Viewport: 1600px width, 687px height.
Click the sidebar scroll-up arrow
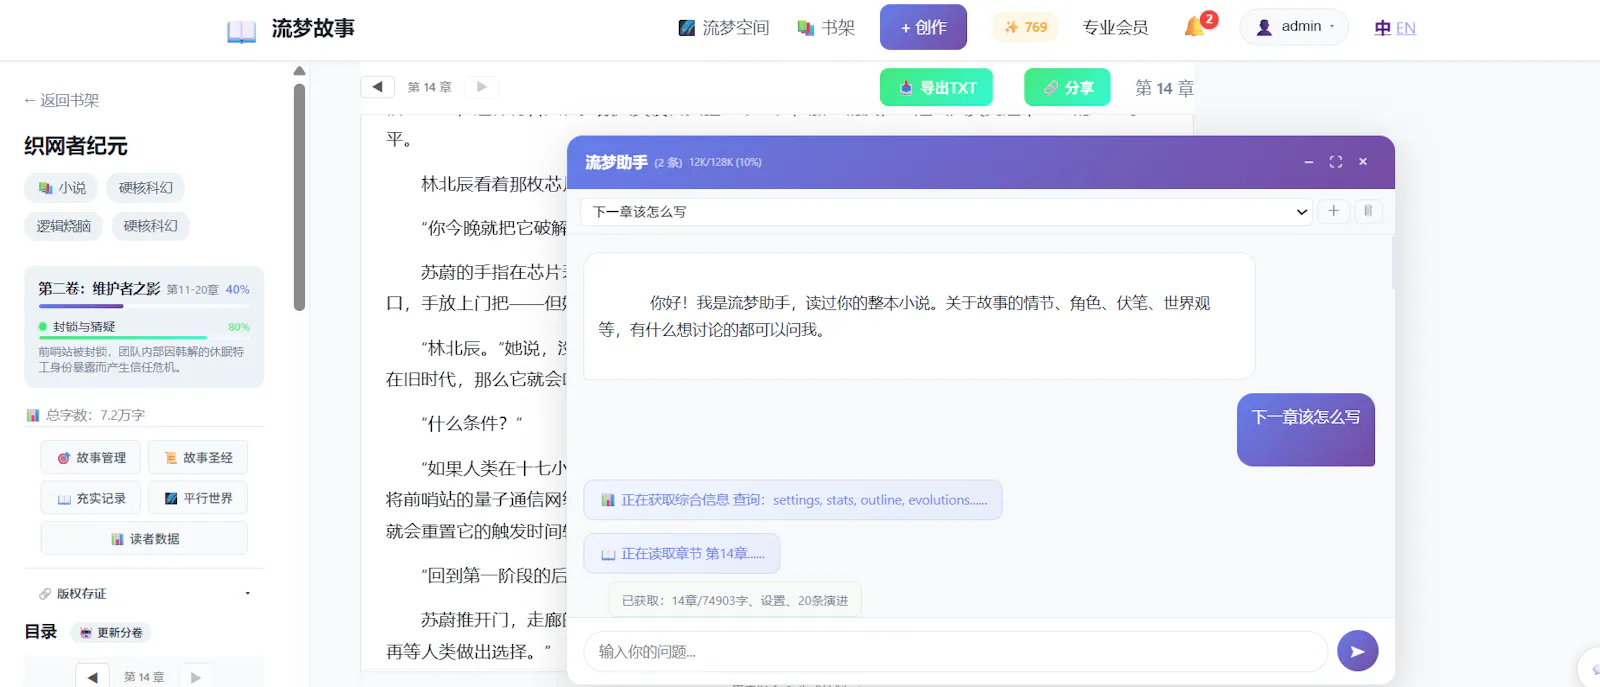[x=299, y=71]
